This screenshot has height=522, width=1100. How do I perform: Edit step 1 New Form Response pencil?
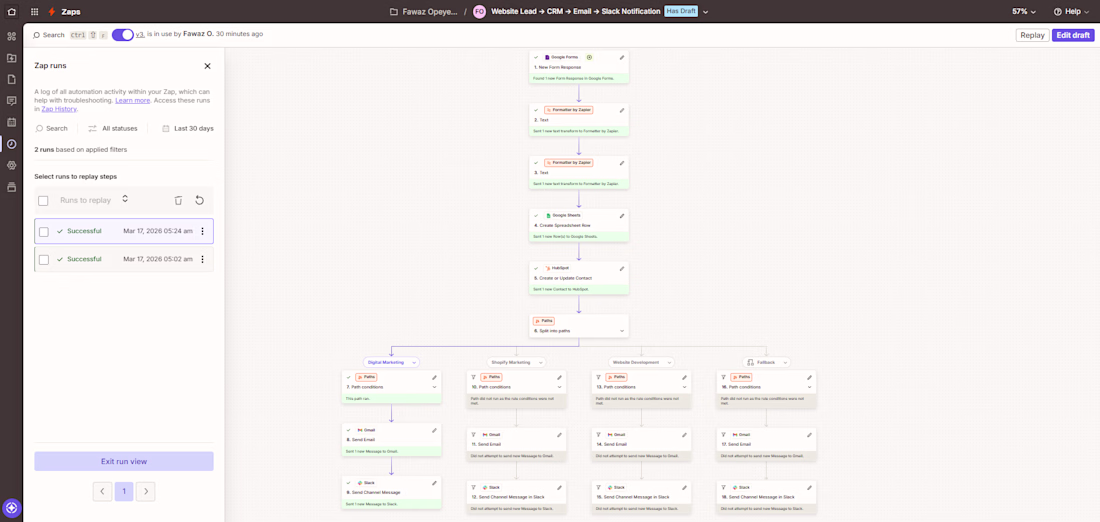[x=622, y=58]
